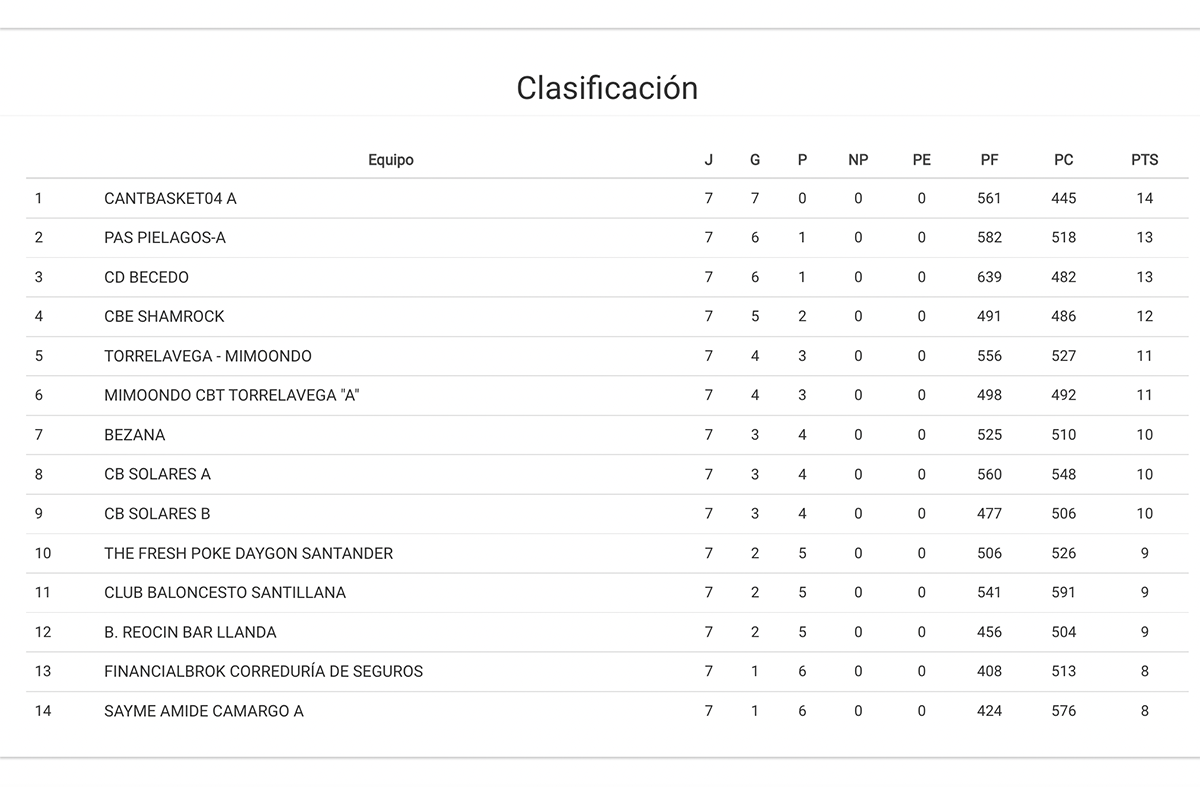Screen dimensions: 1200x787
Task: Click on CD BECEDO team name
Action: [x=146, y=277]
